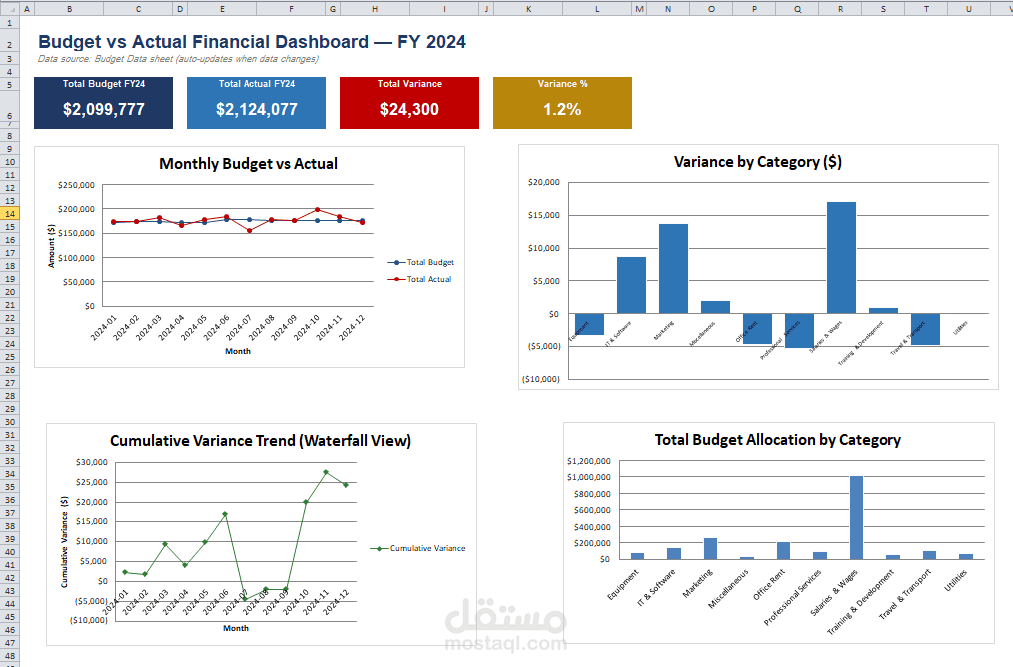This screenshot has width=1013, height=667.
Task: Click the tallest bar in Total Budget Allocation chart
Action: click(x=856, y=517)
